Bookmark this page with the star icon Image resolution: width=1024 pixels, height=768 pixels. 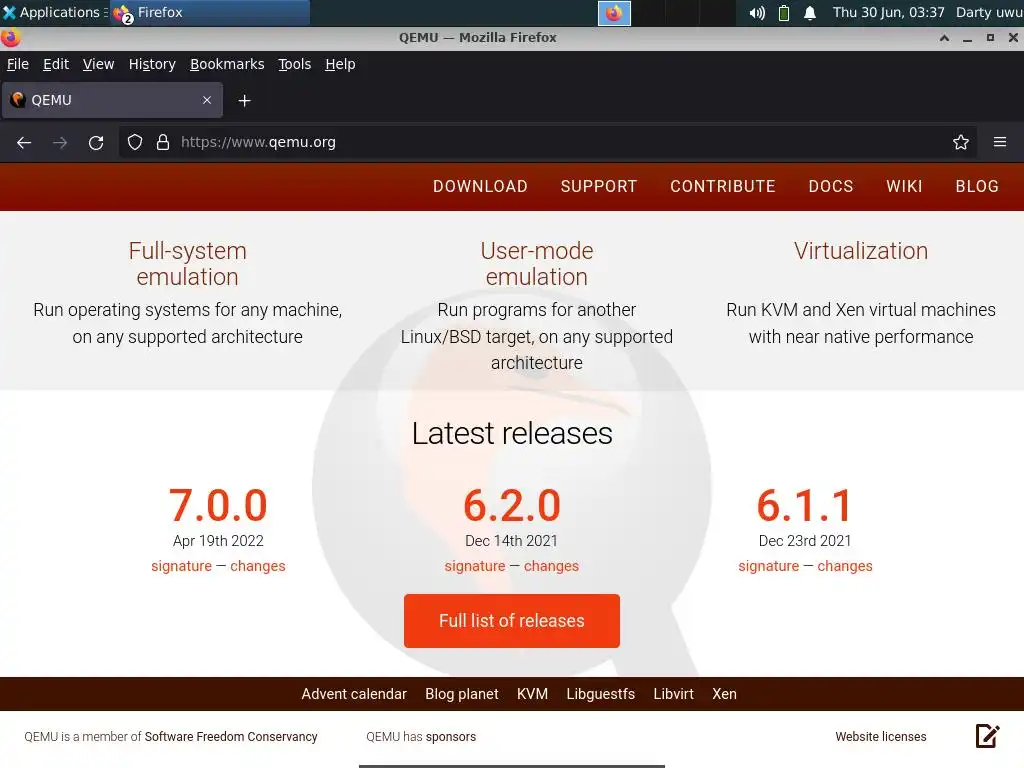coord(961,142)
